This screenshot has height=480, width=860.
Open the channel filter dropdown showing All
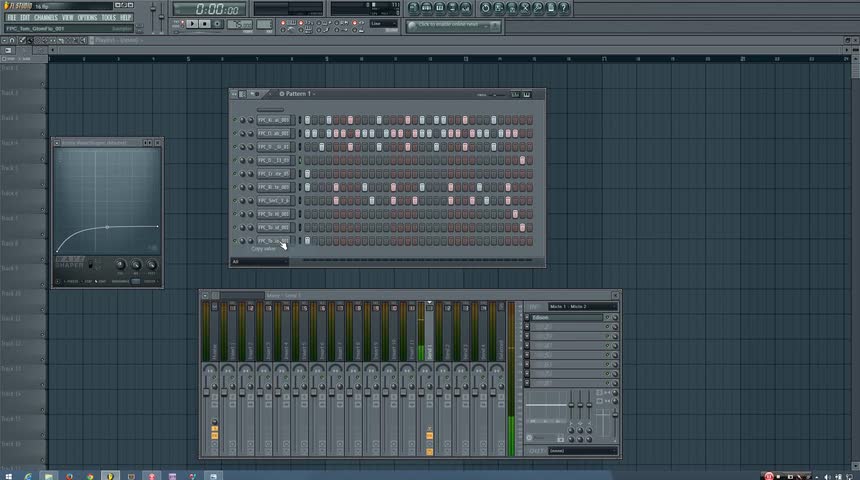coord(258,262)
